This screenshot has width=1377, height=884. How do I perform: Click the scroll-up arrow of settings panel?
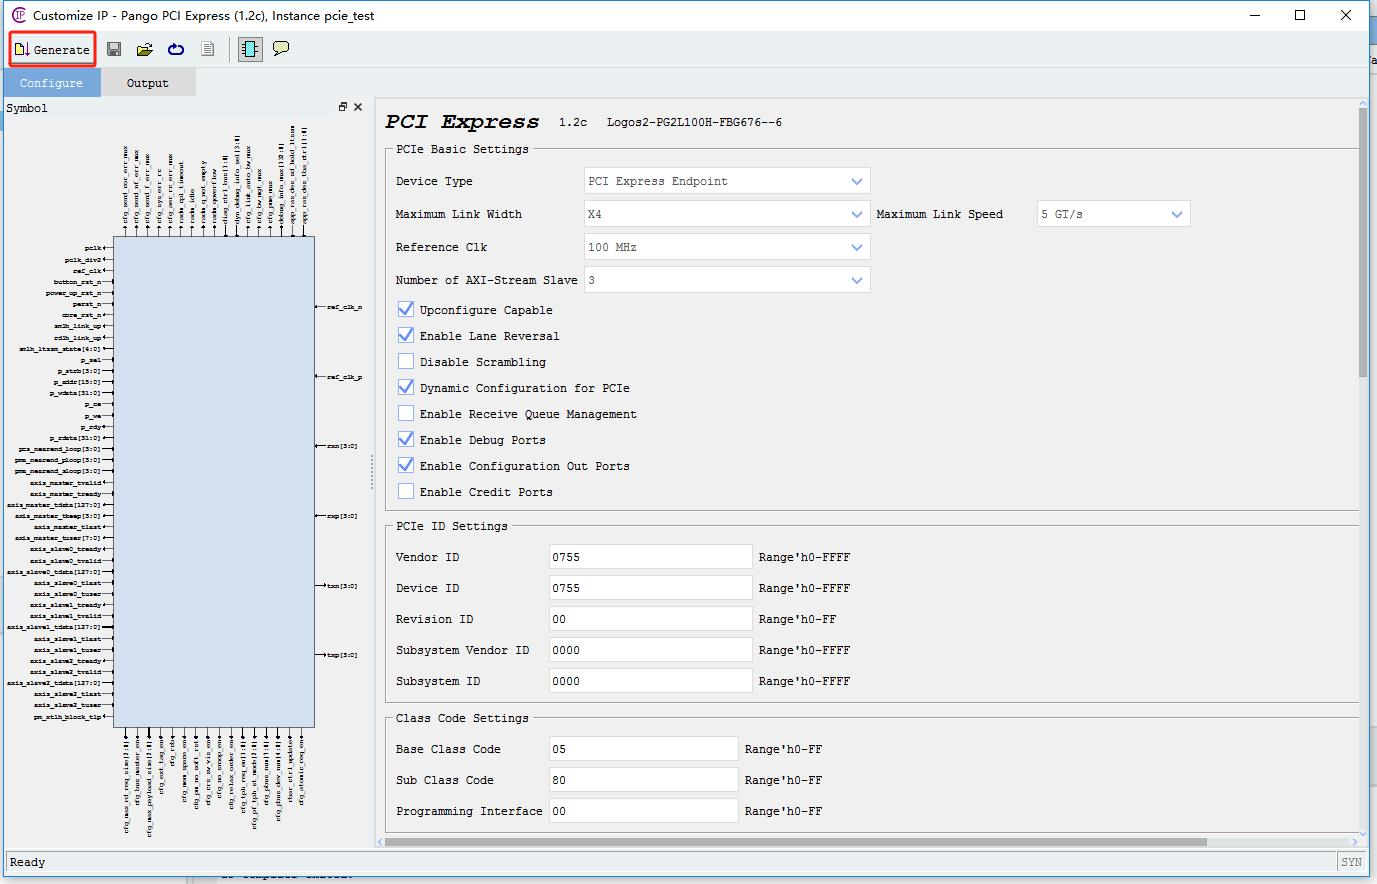click(x=1362, y=102)
